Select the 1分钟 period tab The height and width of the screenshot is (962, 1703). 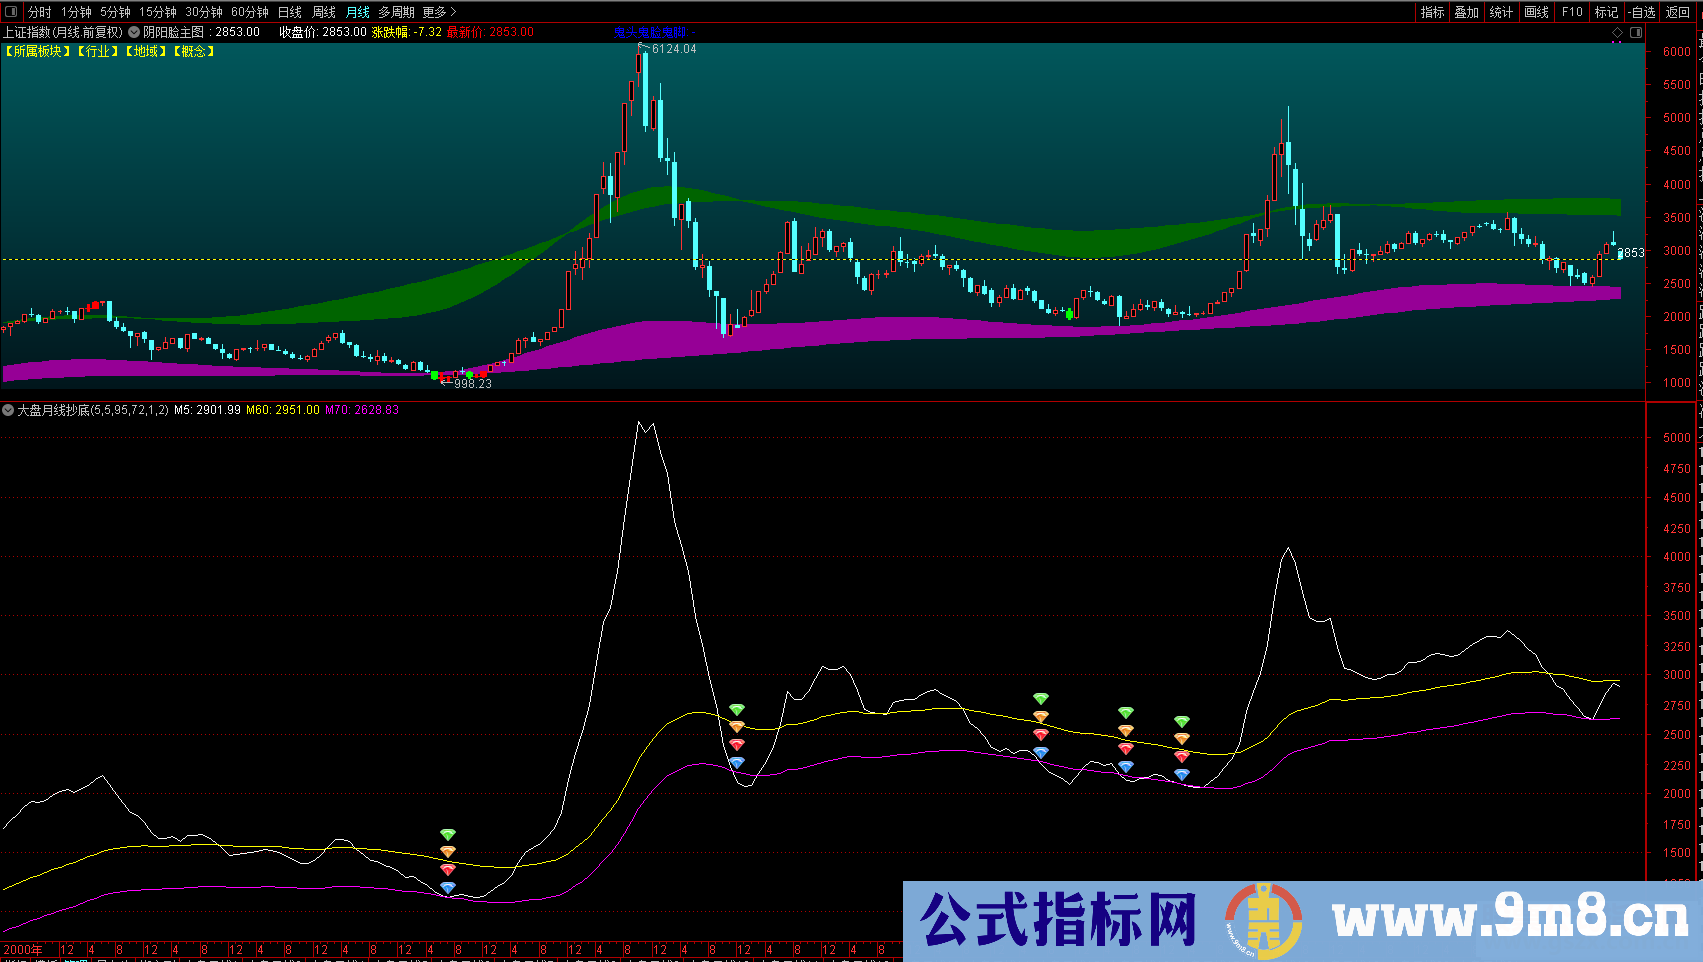pyautogui.click(x=76, y=12)
